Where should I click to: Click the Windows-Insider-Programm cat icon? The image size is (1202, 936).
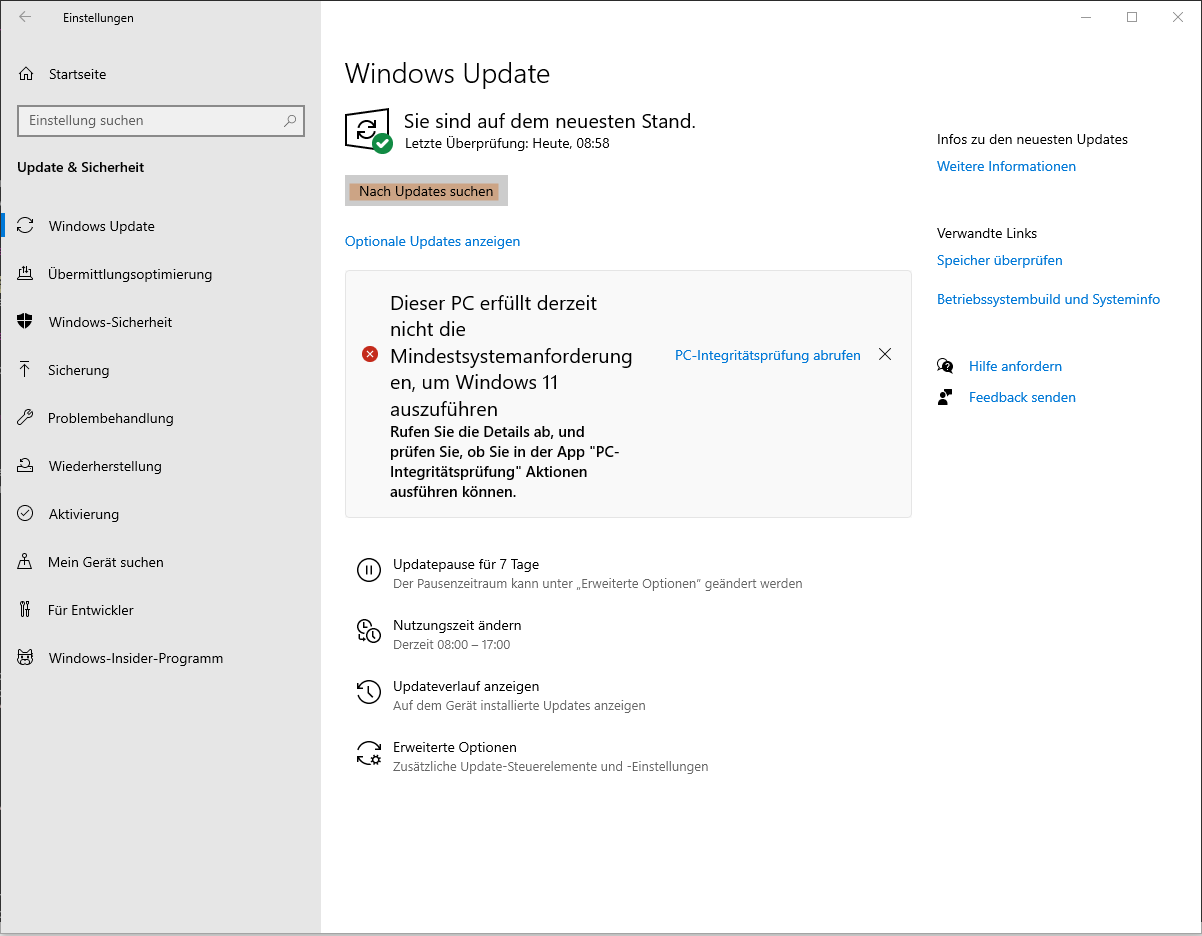coord(26,658)
